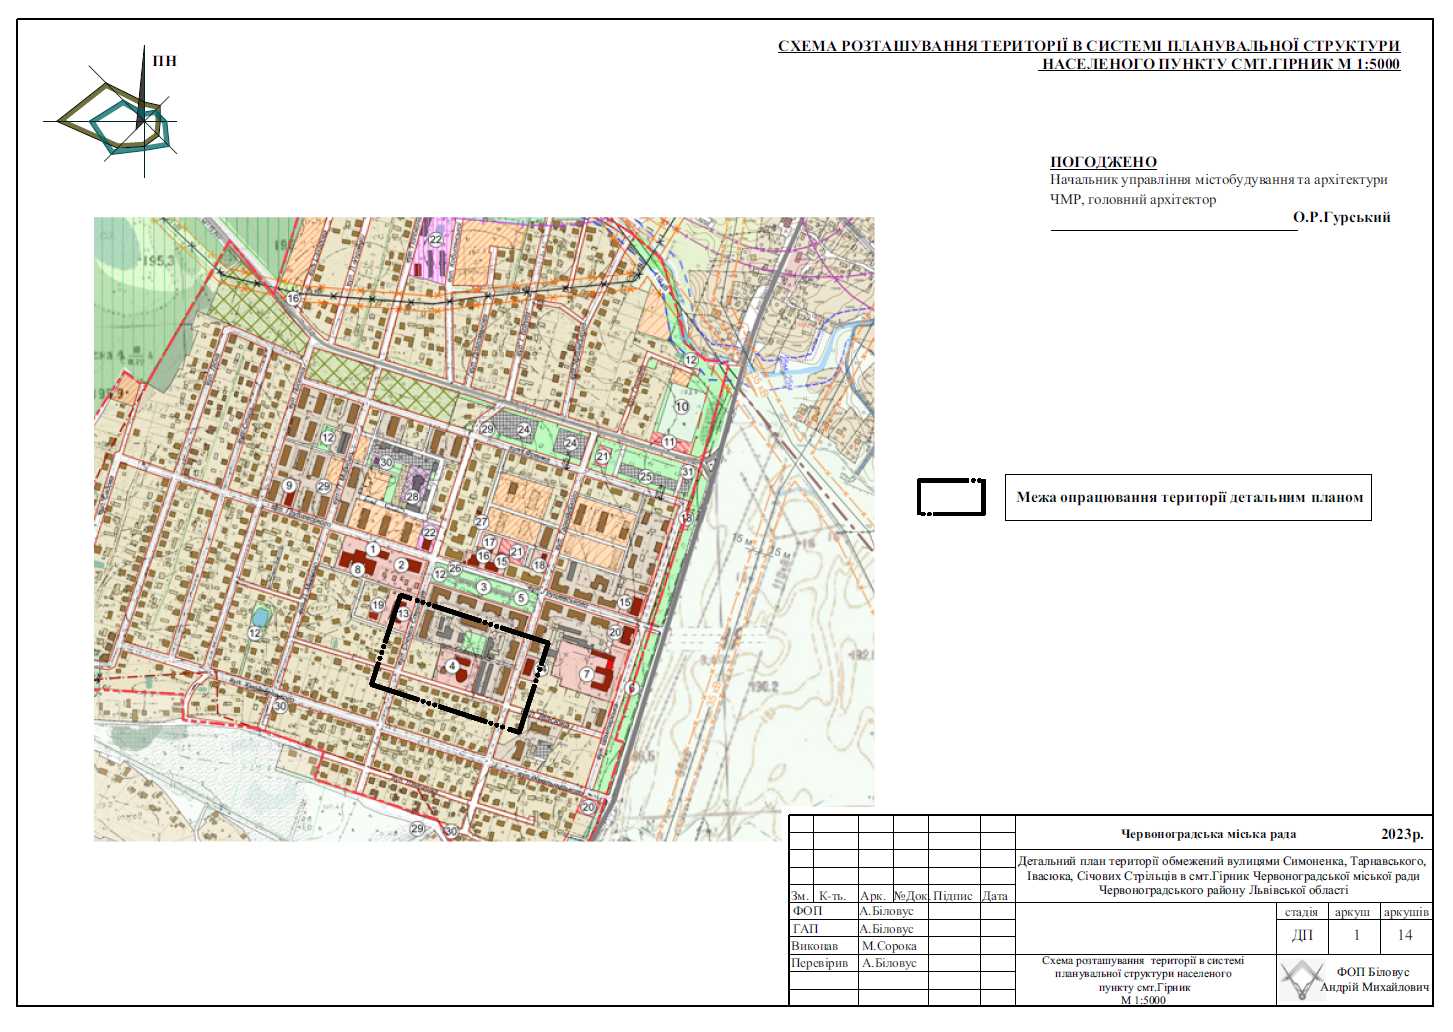Click map marker number 1
This screenshot has height=1032, width=1453.
click(373, 549)
